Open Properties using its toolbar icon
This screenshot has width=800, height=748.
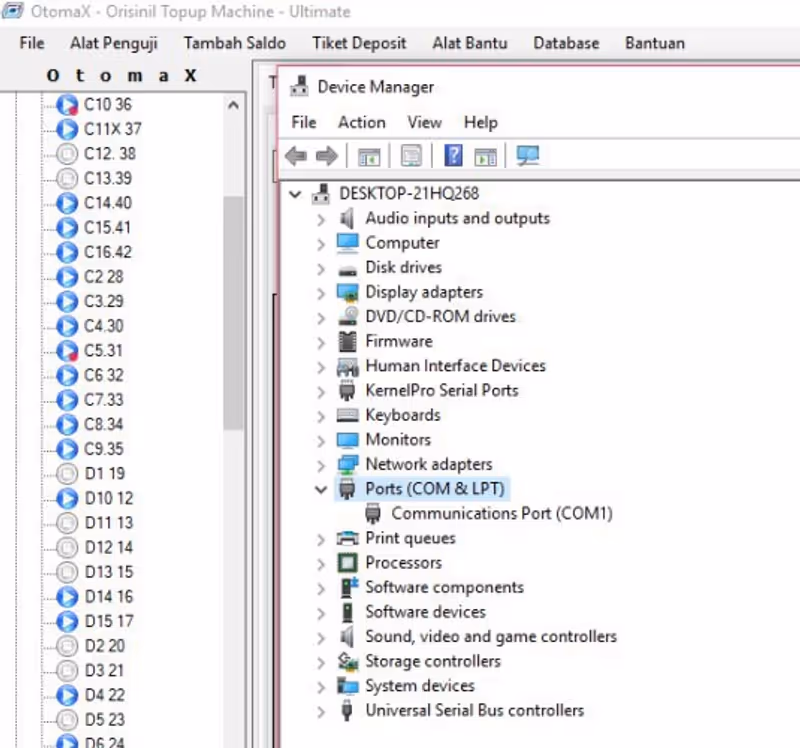411,155
